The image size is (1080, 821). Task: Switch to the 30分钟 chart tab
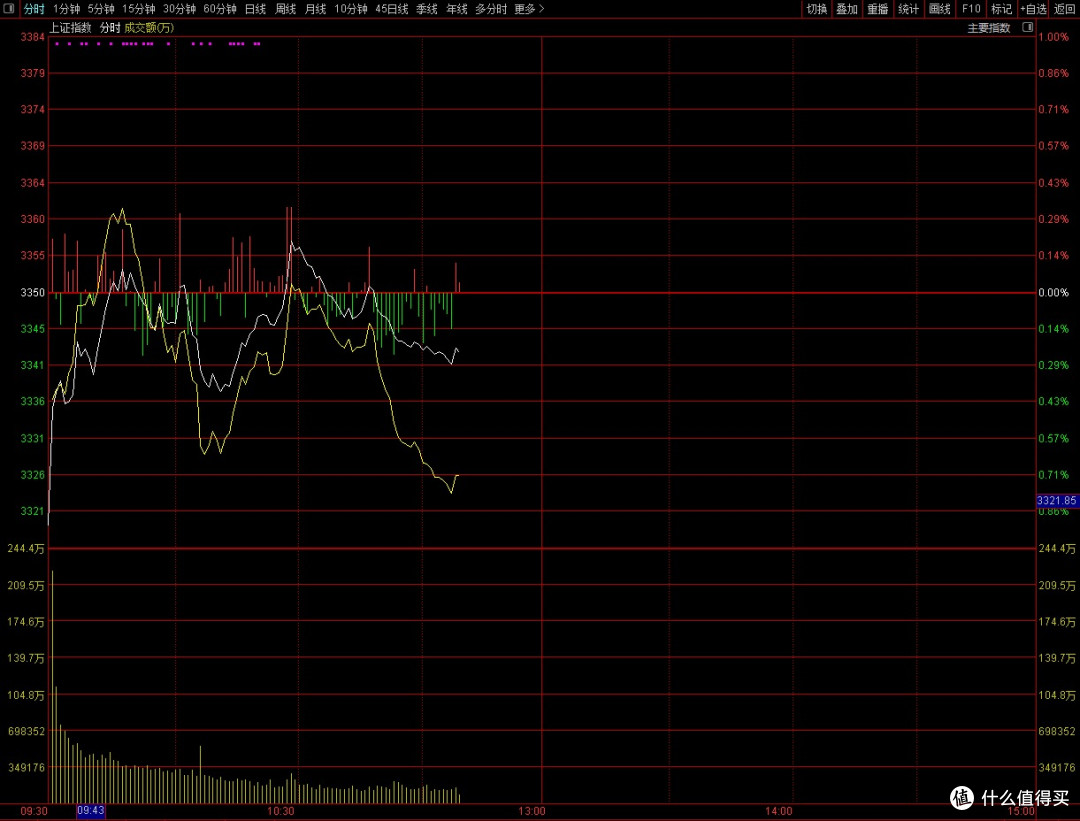(179, 9)
